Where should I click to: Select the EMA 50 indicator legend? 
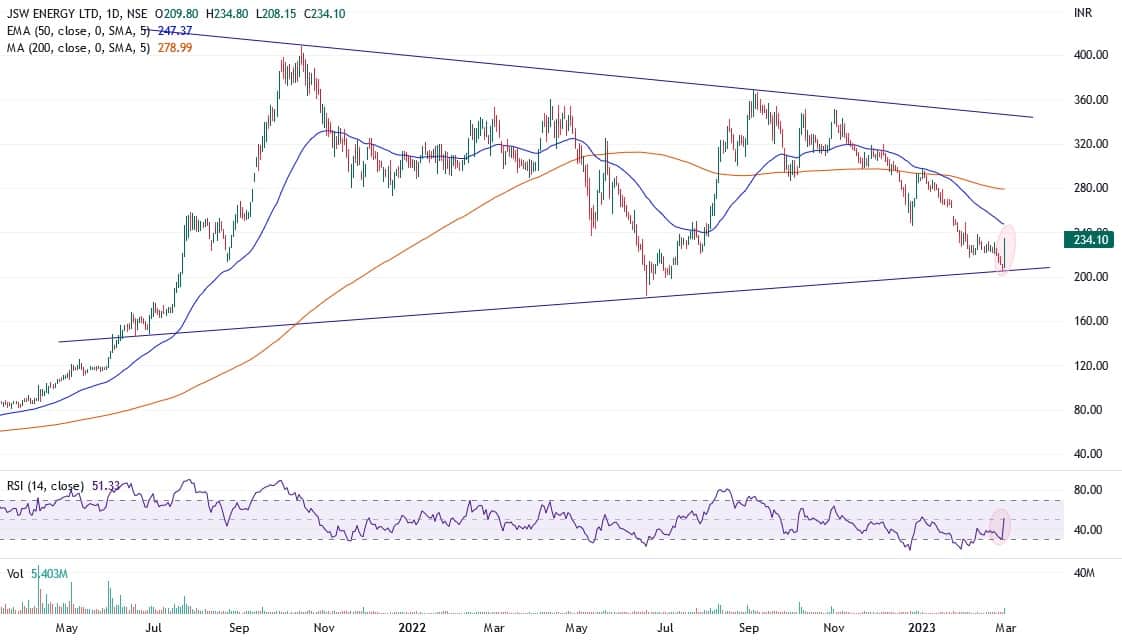tap(75, 31)
